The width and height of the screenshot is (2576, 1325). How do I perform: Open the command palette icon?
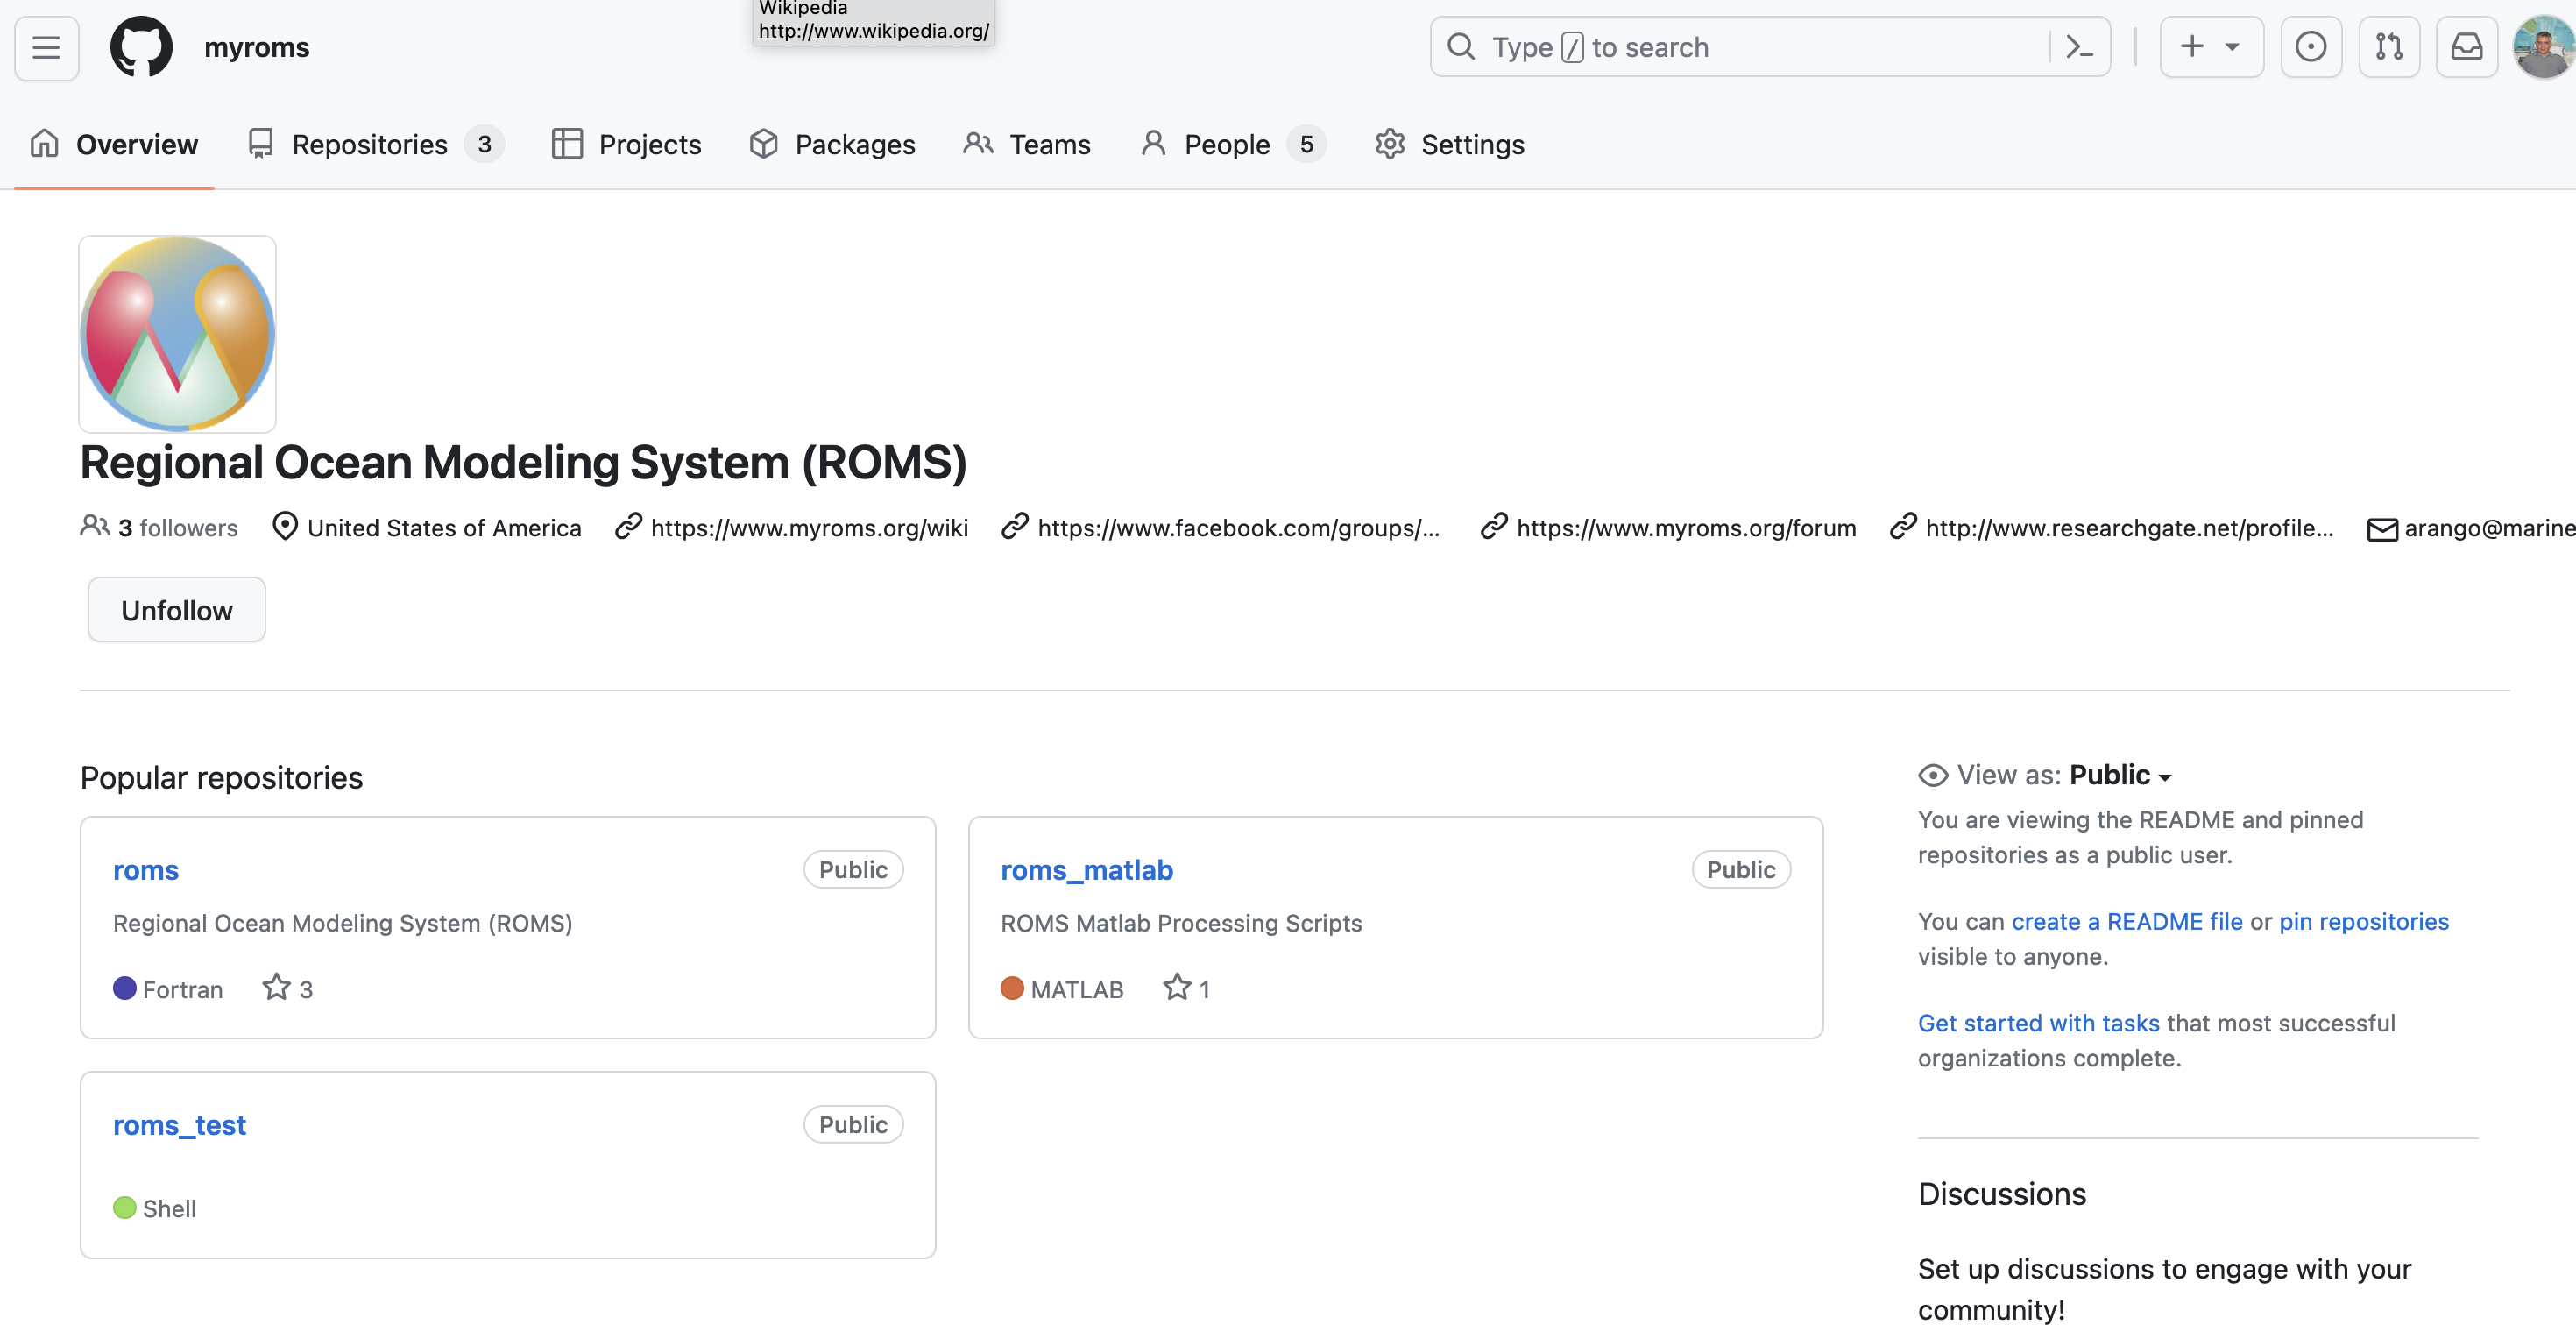[2079, 47]
